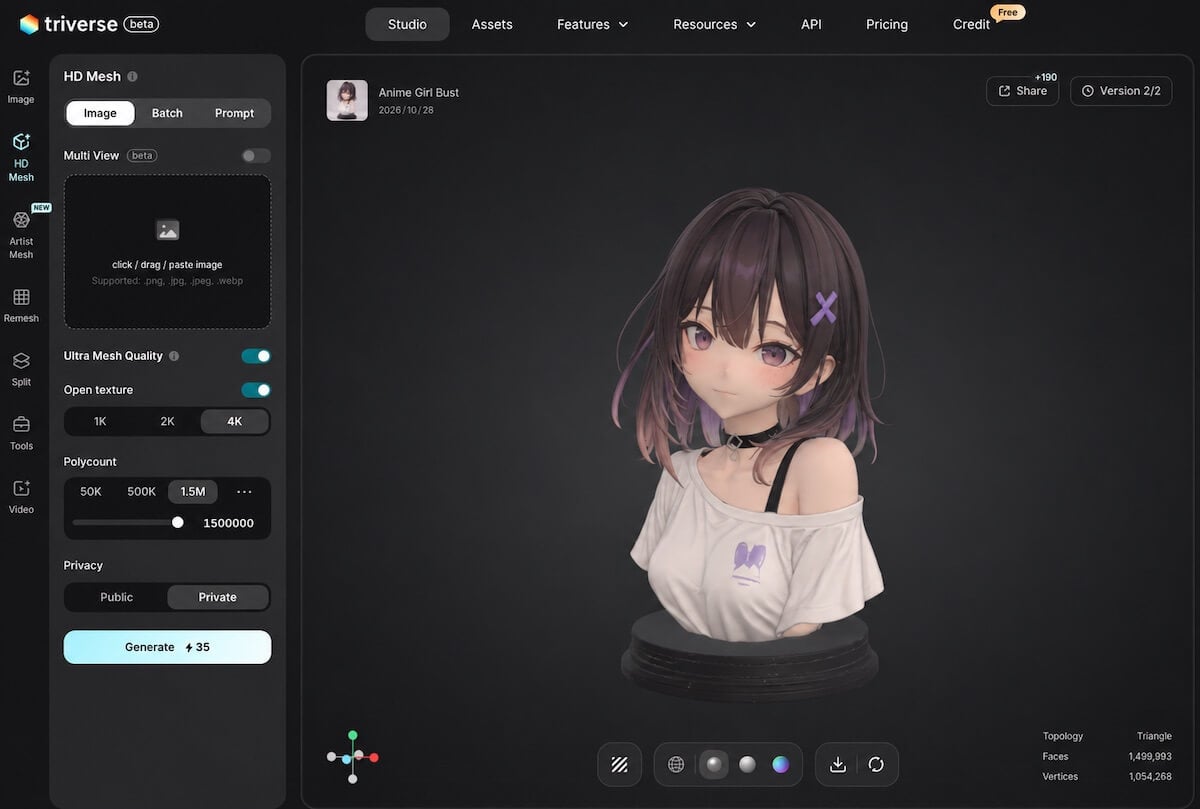The image size is (1200, 809).
Task: Select the dark solid sphere shading mode
Action: coord(713,765)
